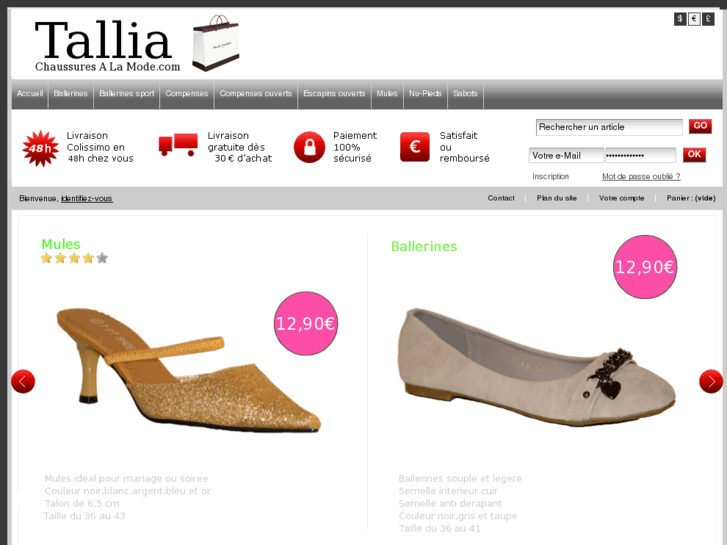Open Mot de passe oublié link
Viewport: 727px width, 545px height.
pyautogui.click(x=641, y=176)
